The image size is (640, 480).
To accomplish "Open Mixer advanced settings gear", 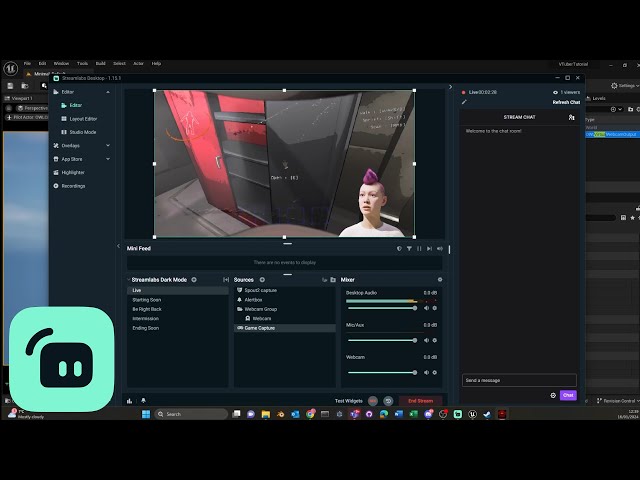I will pyautogui.click(x=440, y=280).
